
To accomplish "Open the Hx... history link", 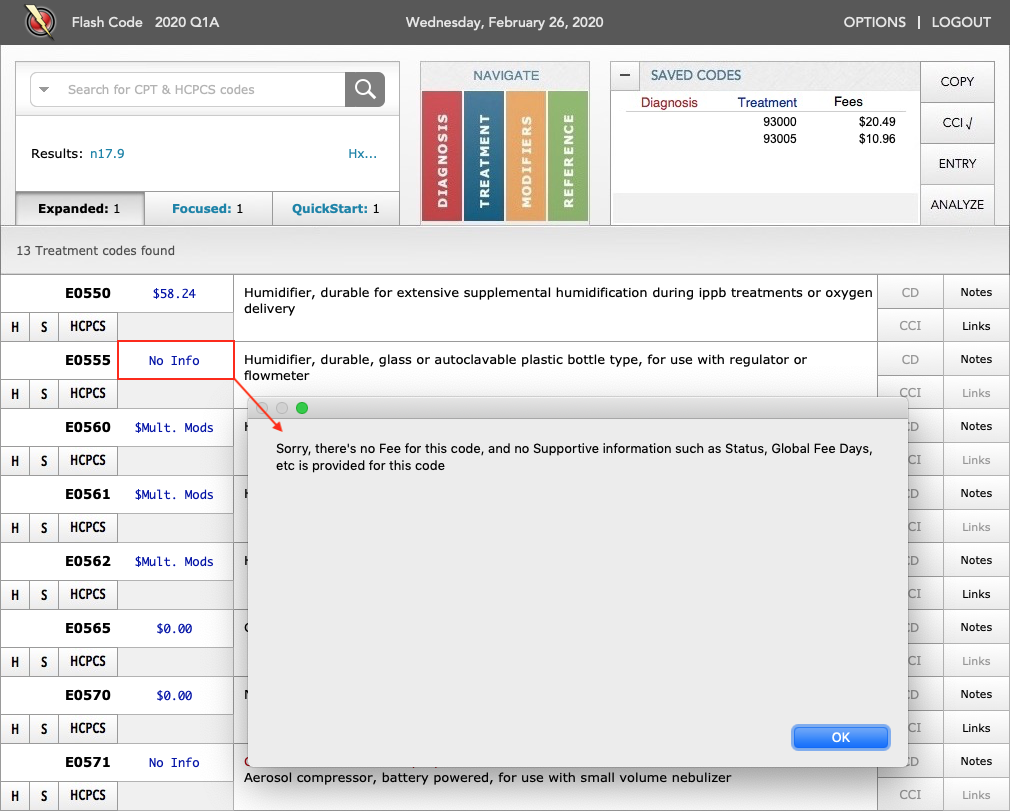I will click(362, 154).
